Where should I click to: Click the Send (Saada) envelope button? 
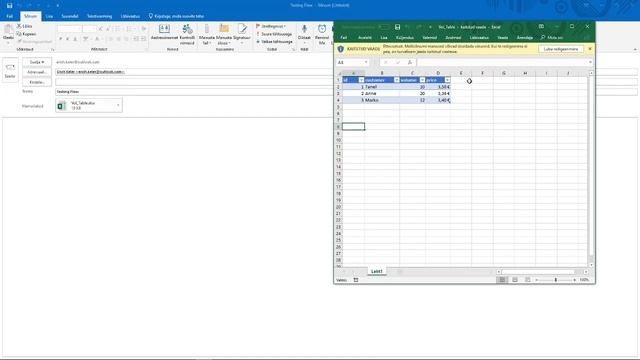pos(10,70)
